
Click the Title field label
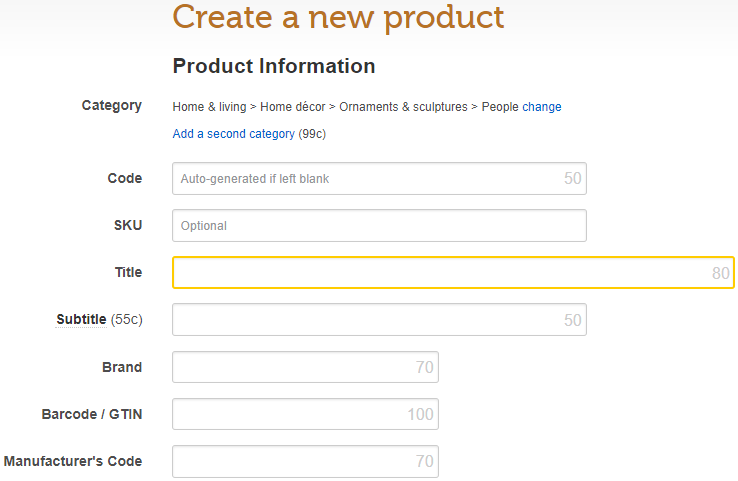128,272
